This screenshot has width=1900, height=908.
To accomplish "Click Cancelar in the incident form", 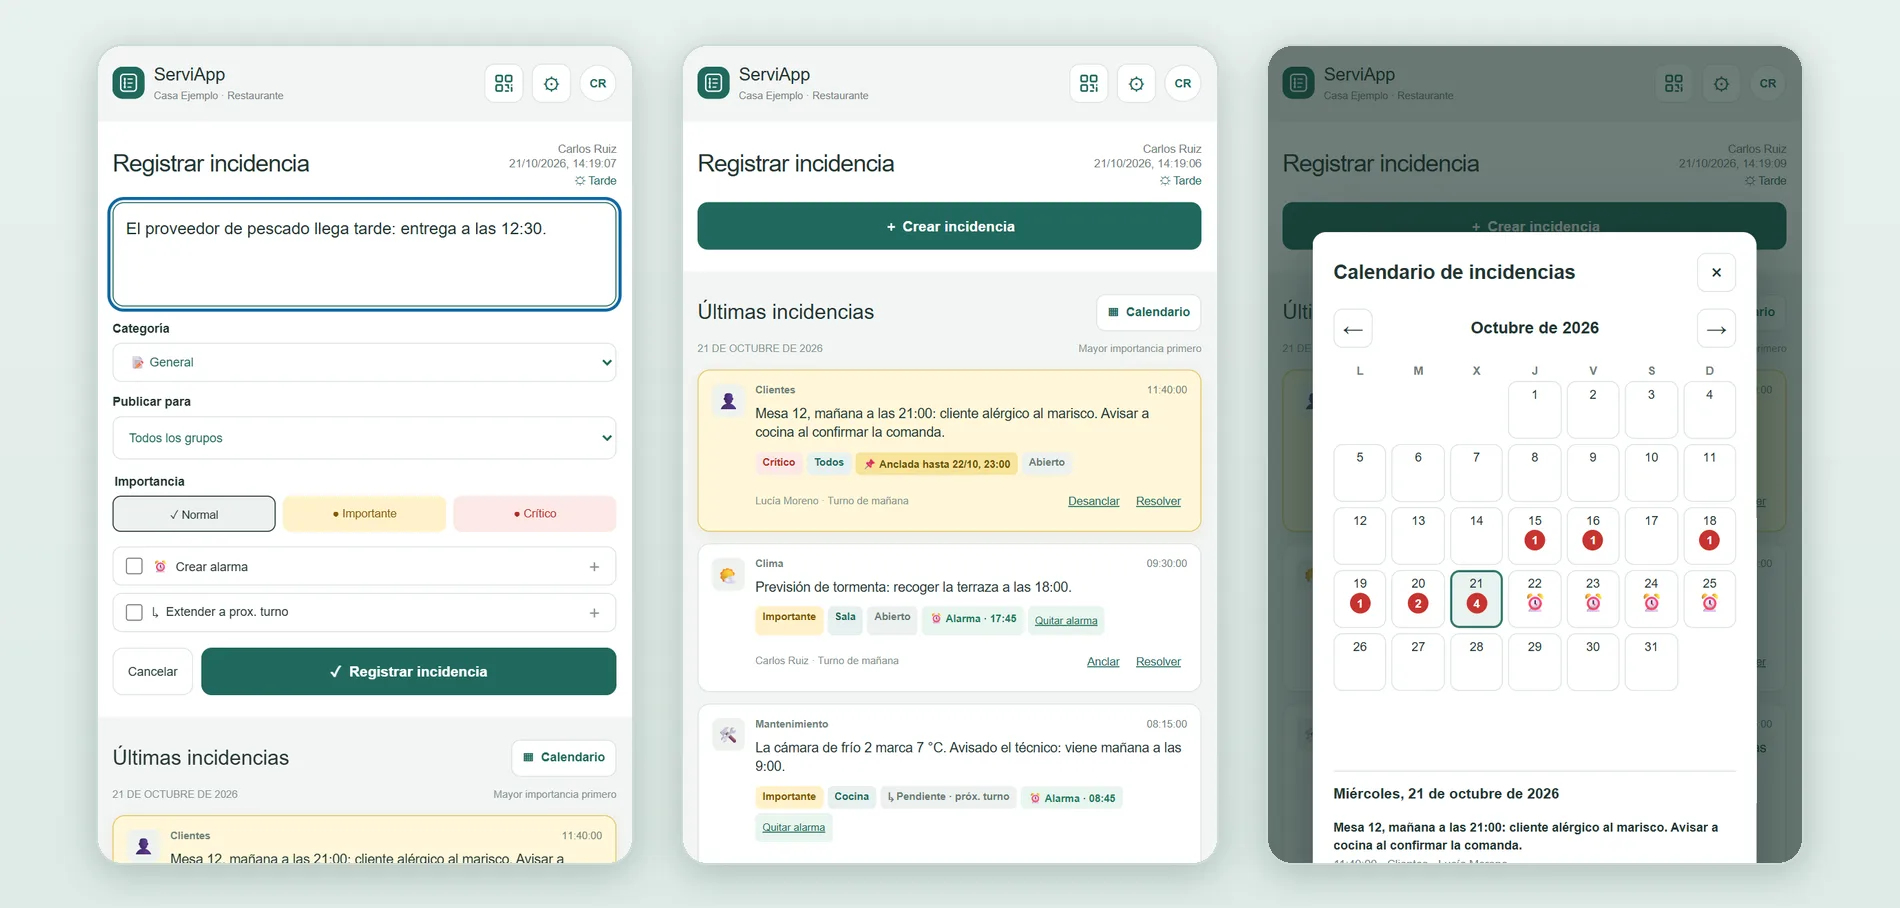I will 153,671.
